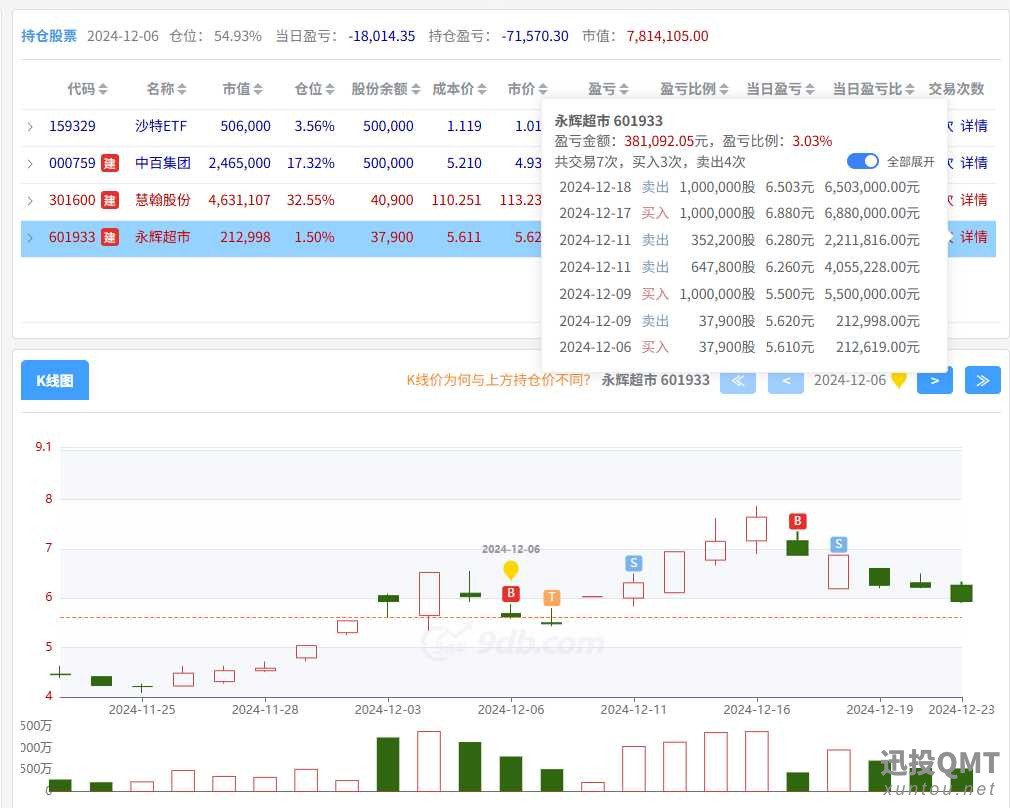Click the yellow marker icon beside date 2024-12-06

click(899, 380)
